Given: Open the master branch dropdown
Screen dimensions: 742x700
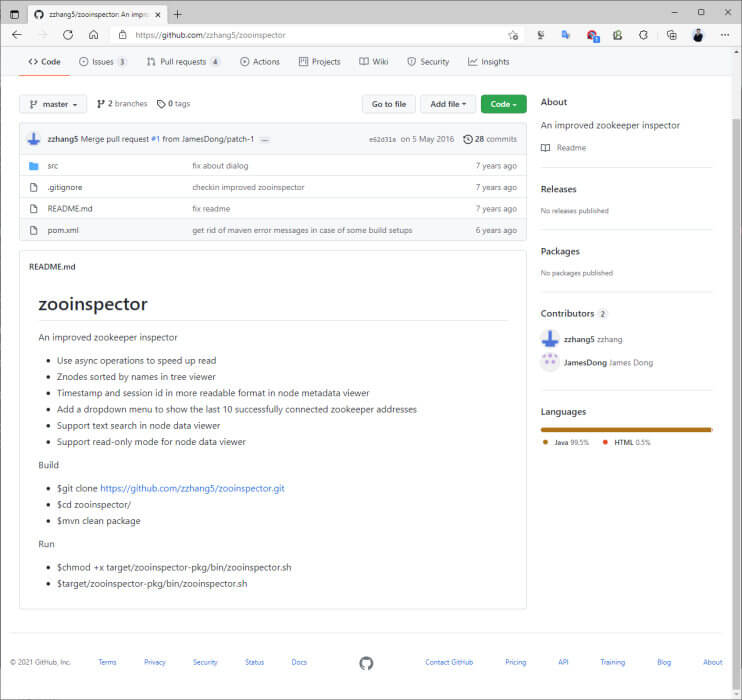Looking at the screenshot, I should coord(53,104).
